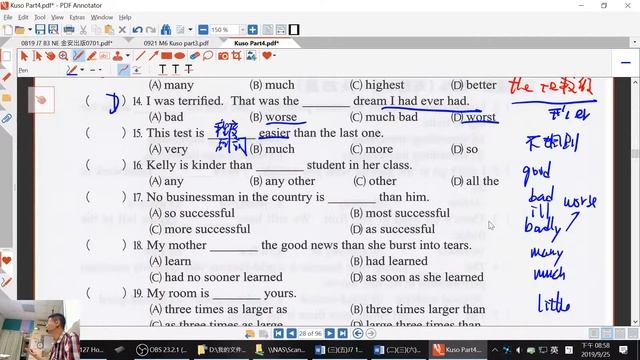Expand the Stamp tool dropdown arrow
Screen dimensions: 640x360
[x=128, y=56]
